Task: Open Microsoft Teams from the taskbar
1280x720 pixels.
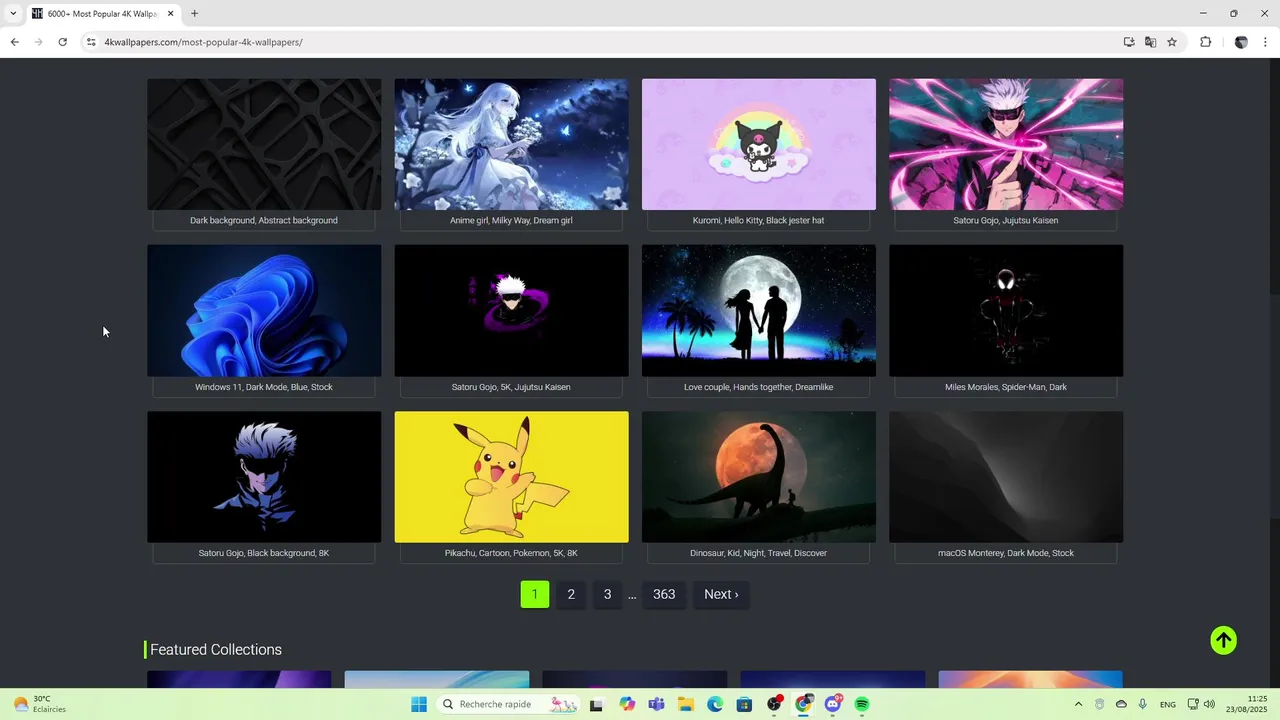Action: 656,704
